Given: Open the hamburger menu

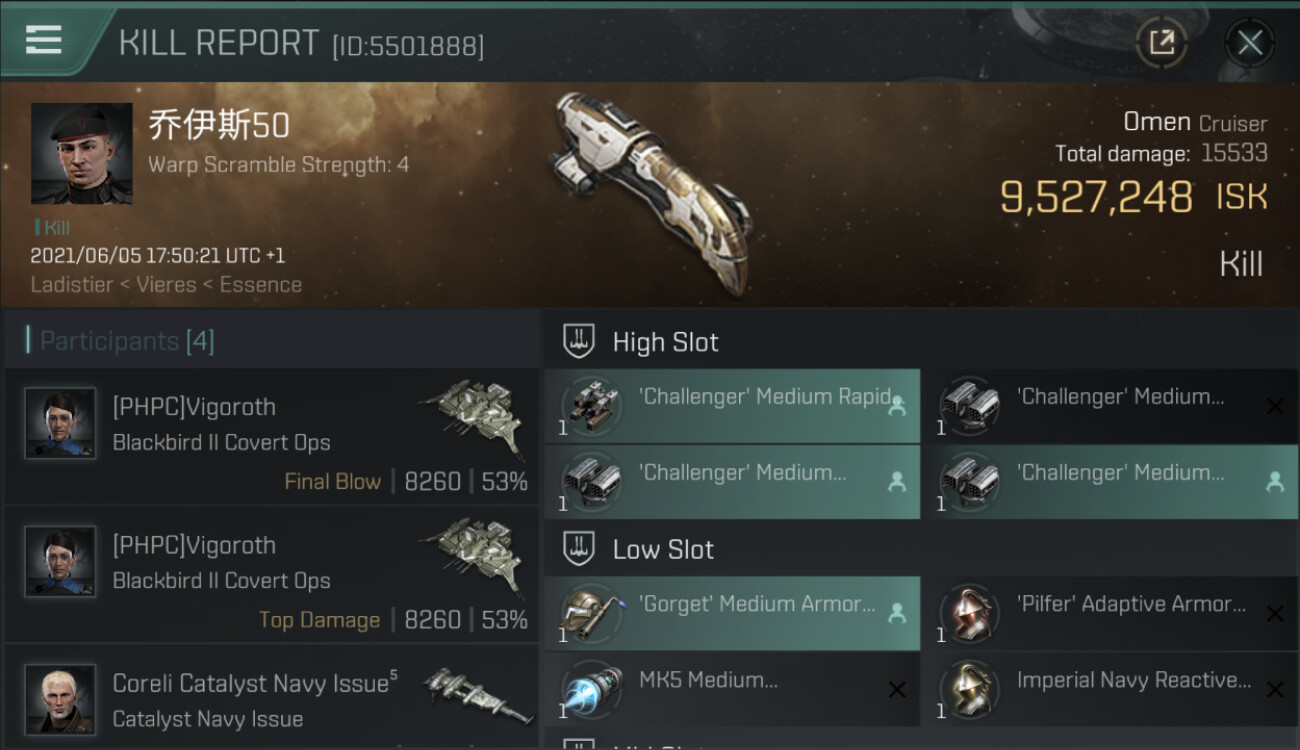Looking at the screenshot, I should (x=44, y=40).
